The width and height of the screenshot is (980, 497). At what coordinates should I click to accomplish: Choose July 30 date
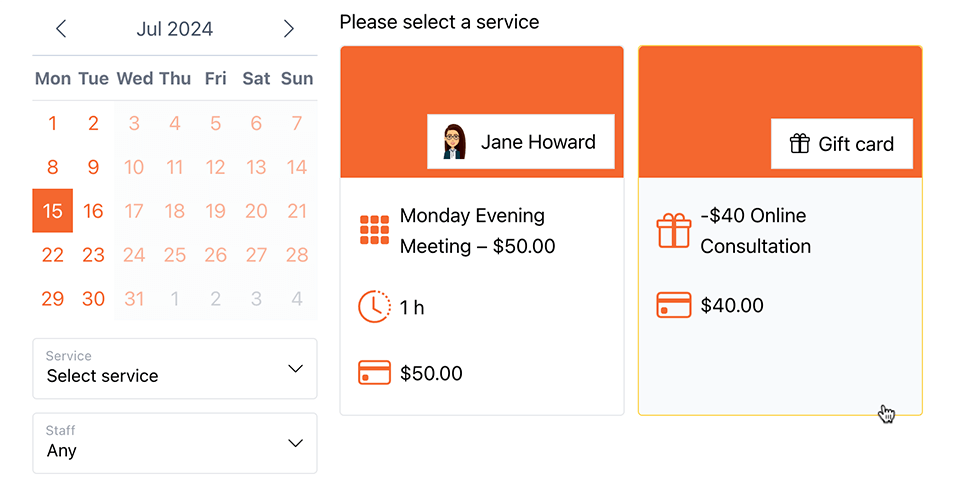93,298
